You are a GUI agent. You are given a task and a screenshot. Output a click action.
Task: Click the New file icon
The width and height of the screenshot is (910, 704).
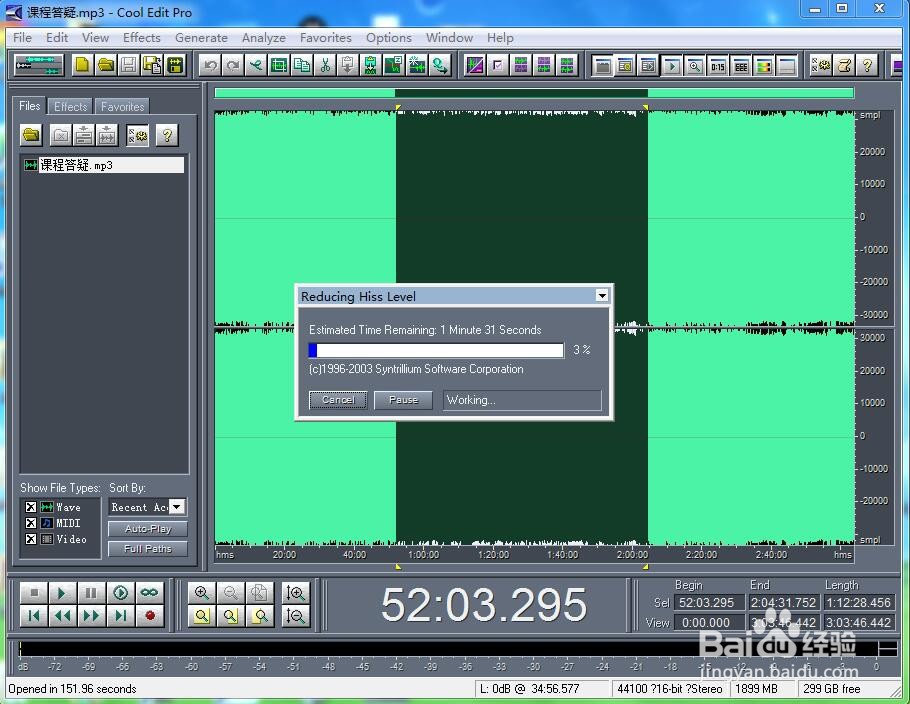pos(82,65)
